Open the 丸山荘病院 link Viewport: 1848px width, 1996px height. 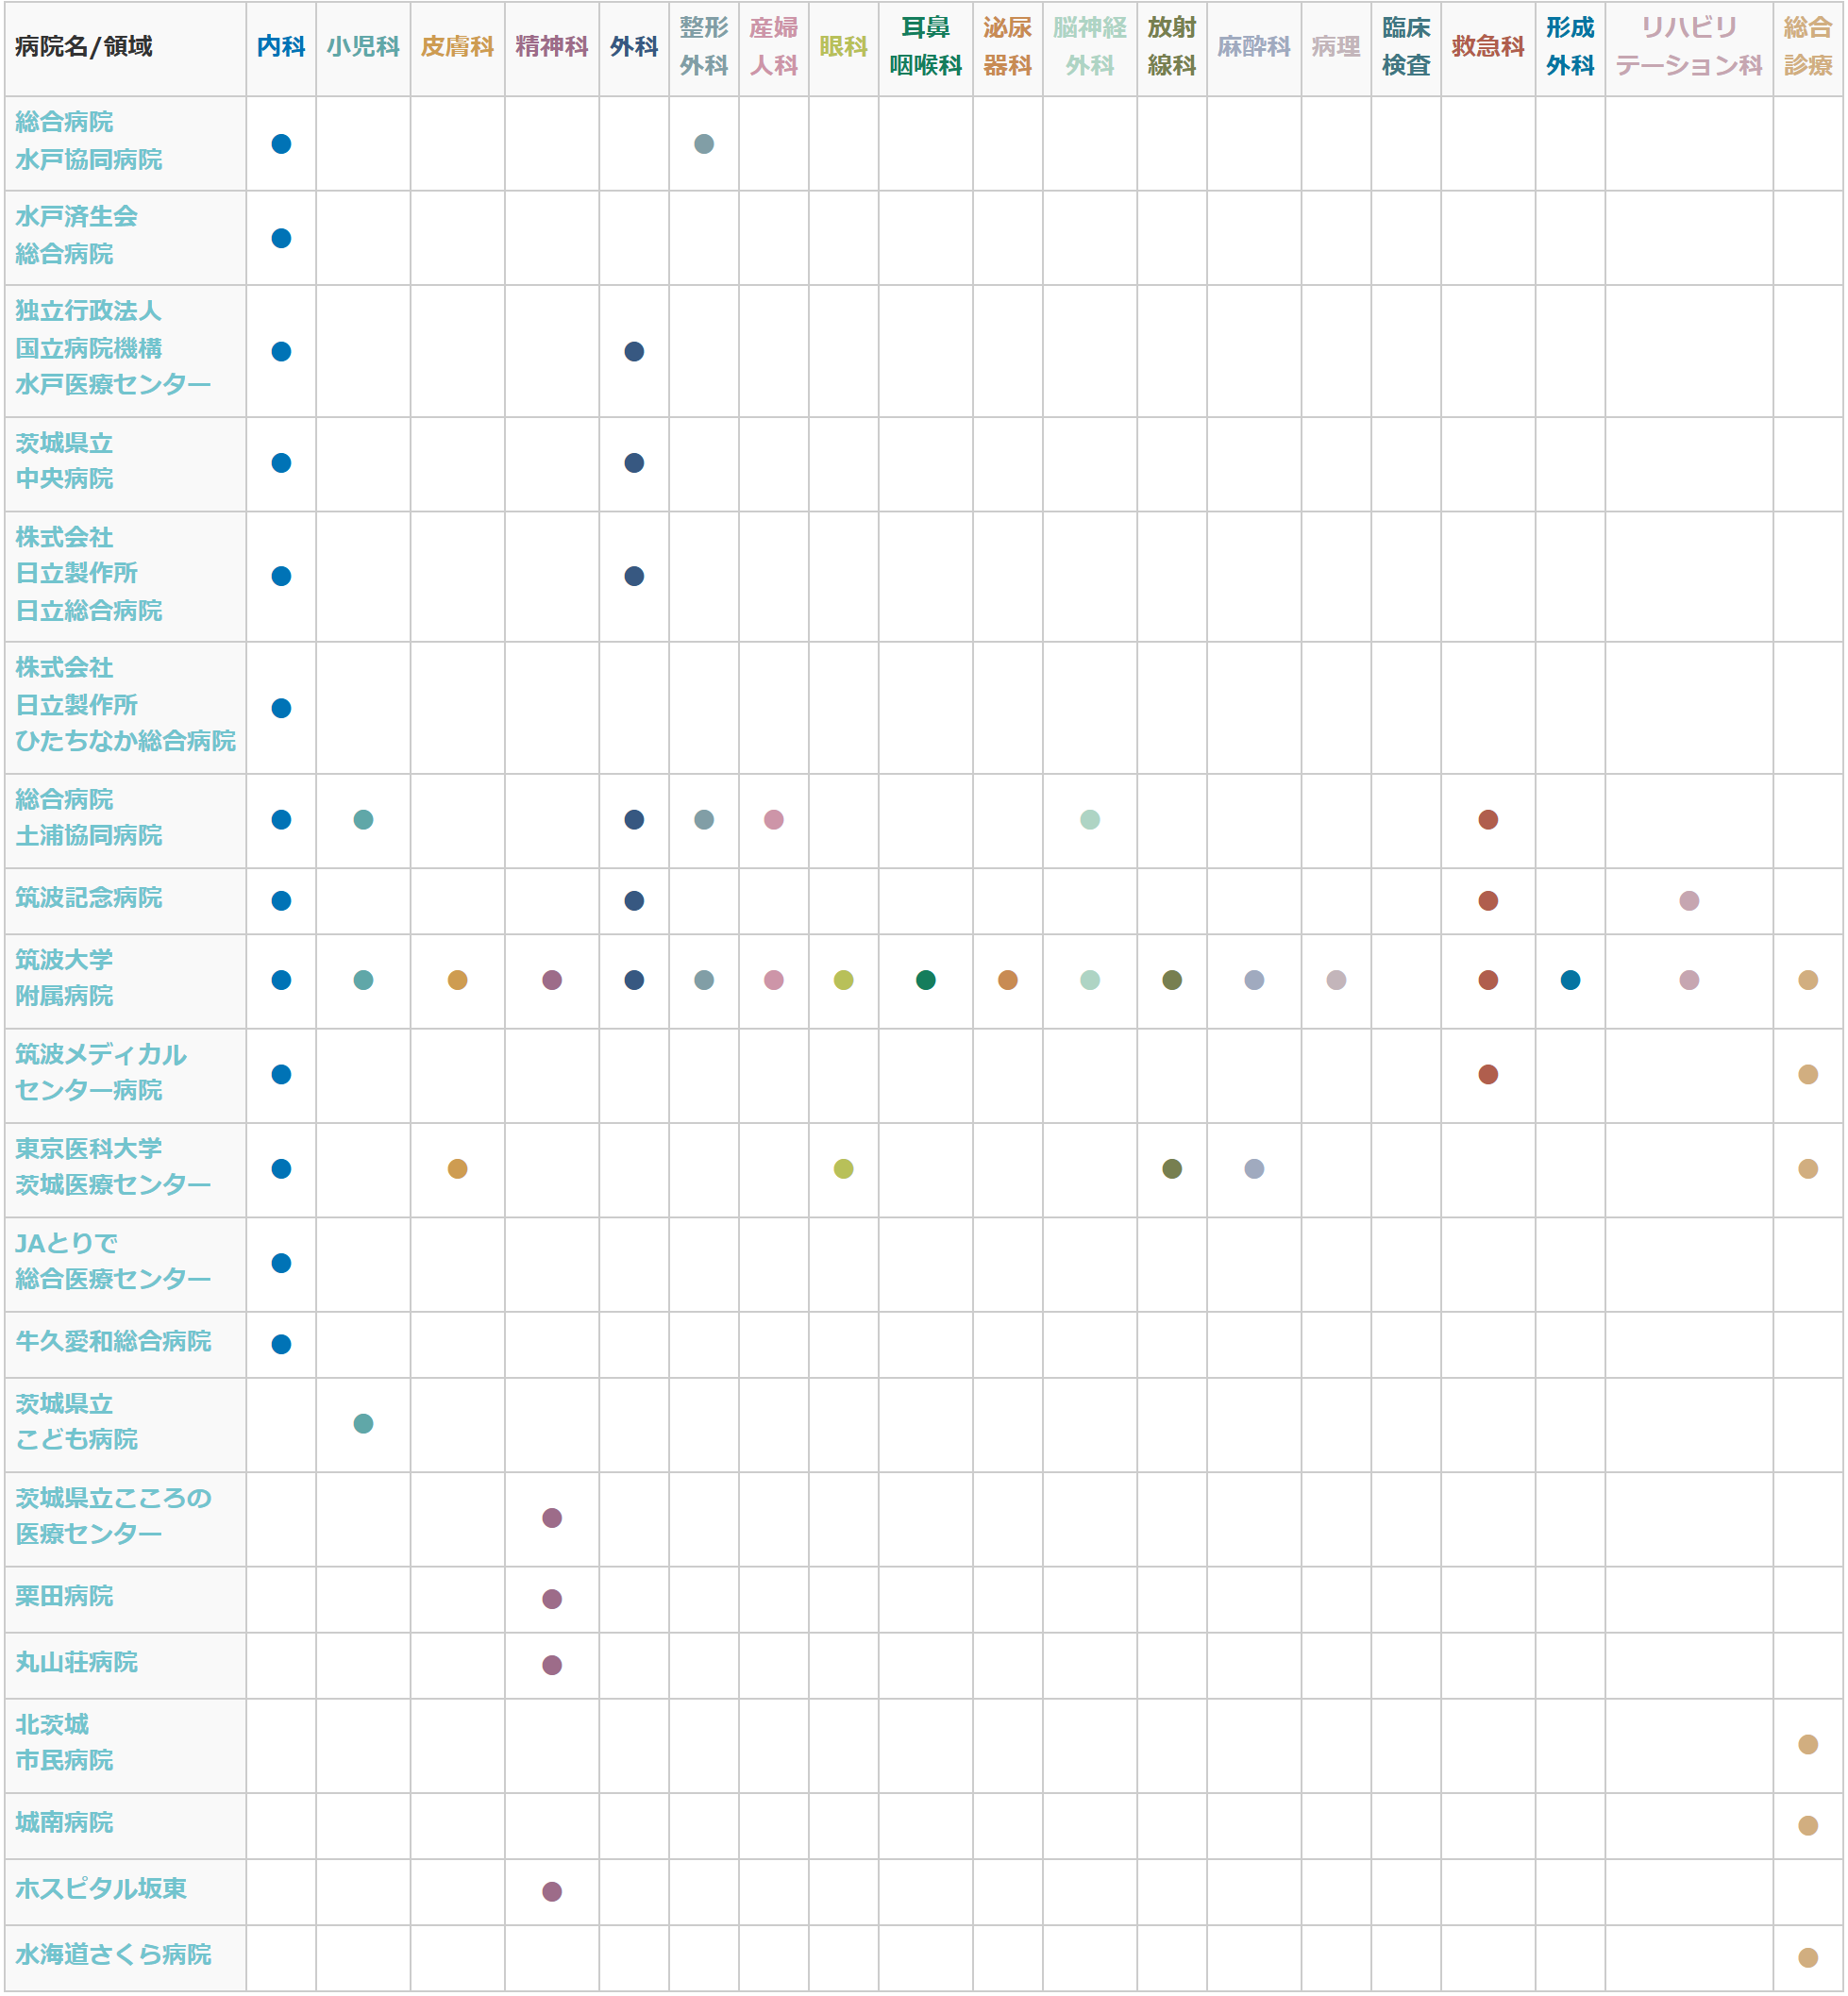pos(76,1663)
